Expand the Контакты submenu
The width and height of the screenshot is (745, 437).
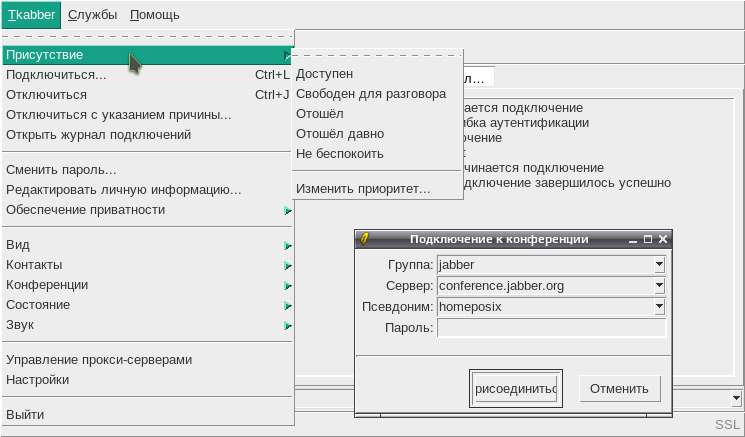148,265
